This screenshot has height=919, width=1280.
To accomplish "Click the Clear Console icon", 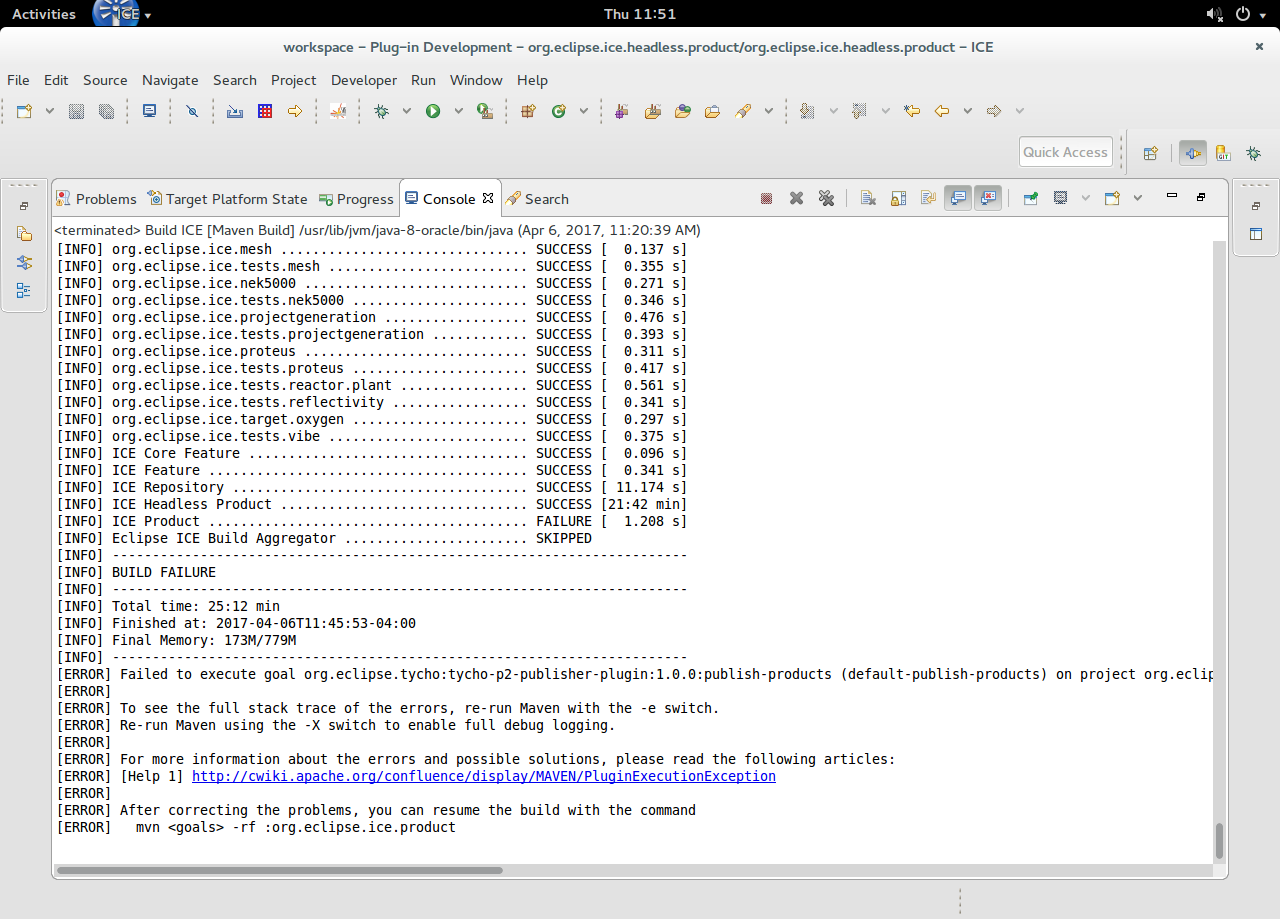I will pyautogui.click(x=868, y=198).
